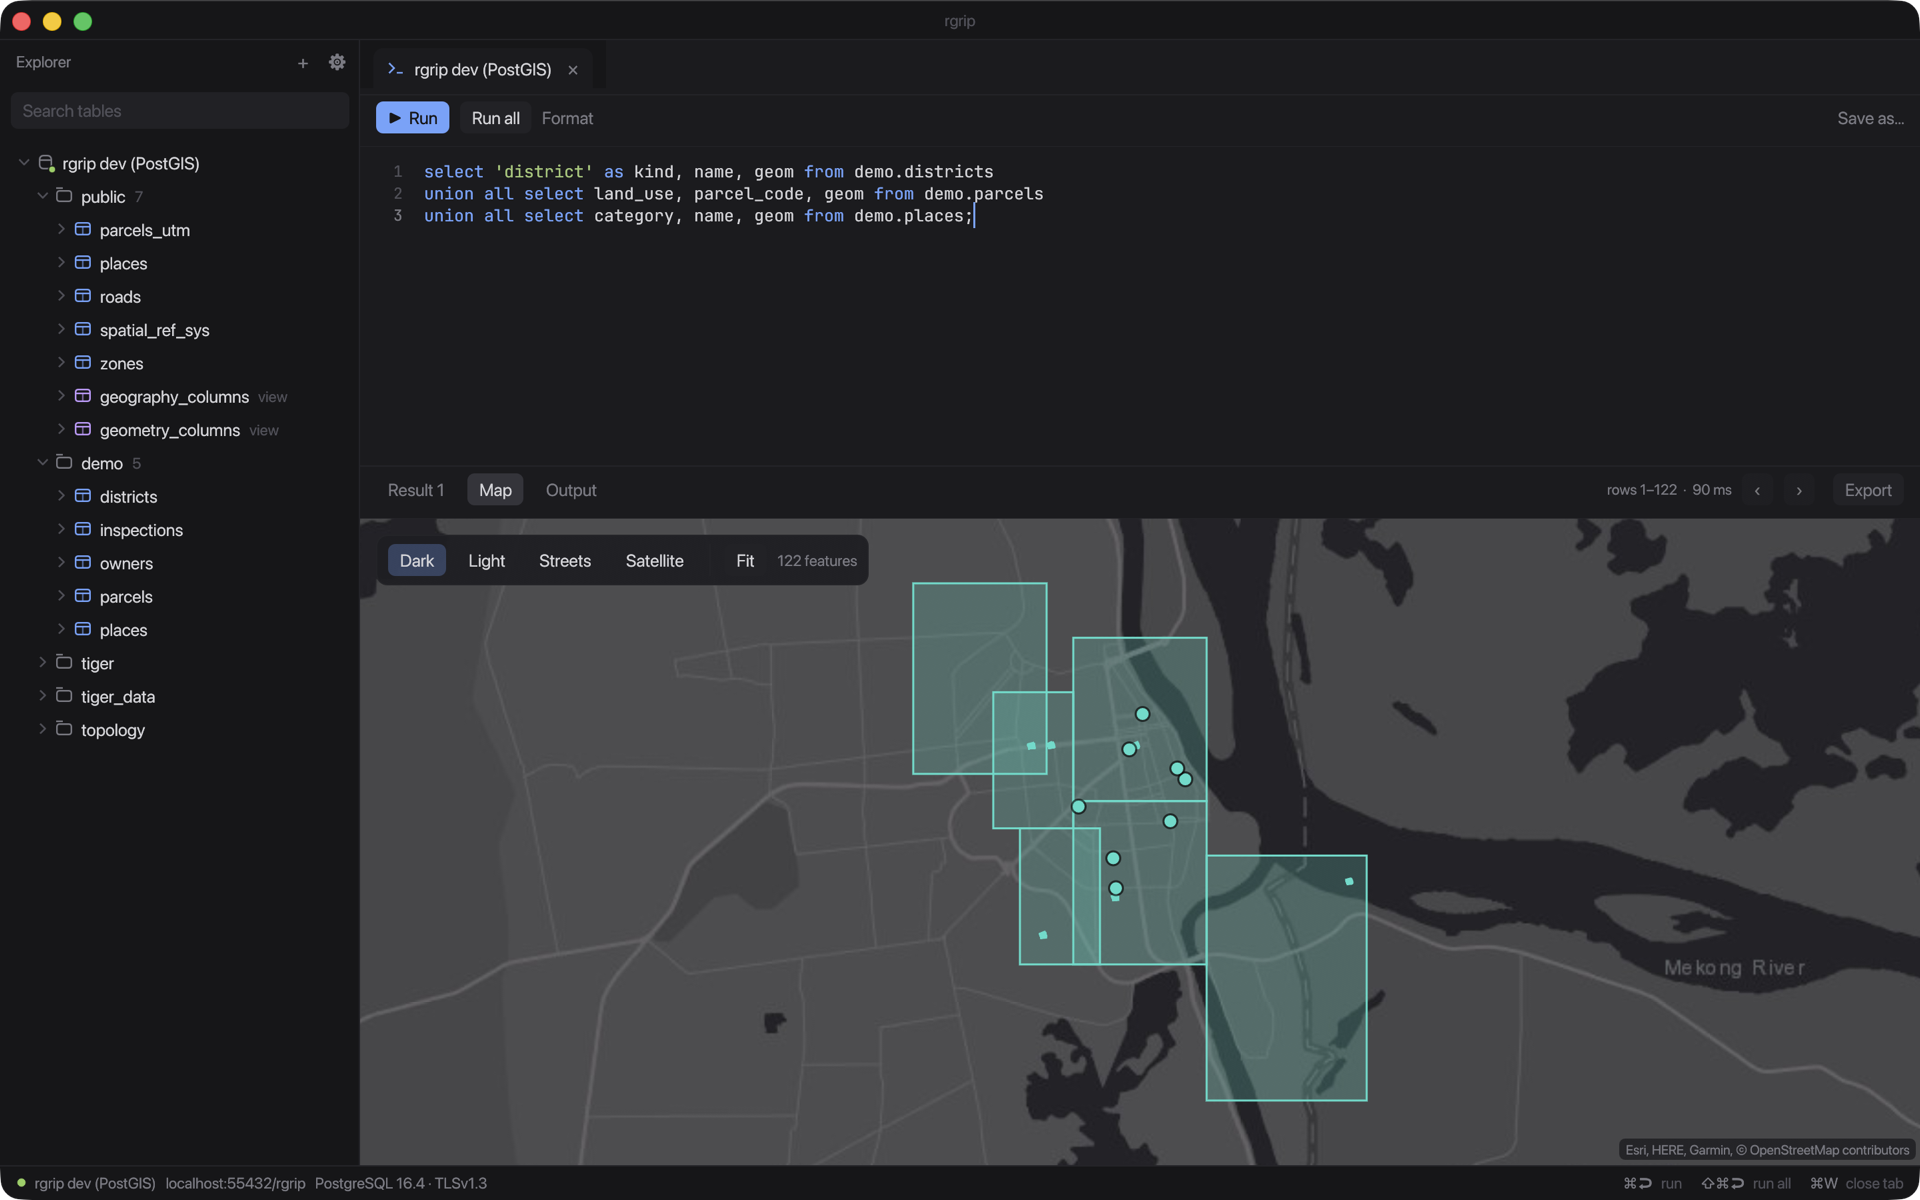Switch basemap to Streets
1920x1200 pixels.
click(x=565, y=561)
